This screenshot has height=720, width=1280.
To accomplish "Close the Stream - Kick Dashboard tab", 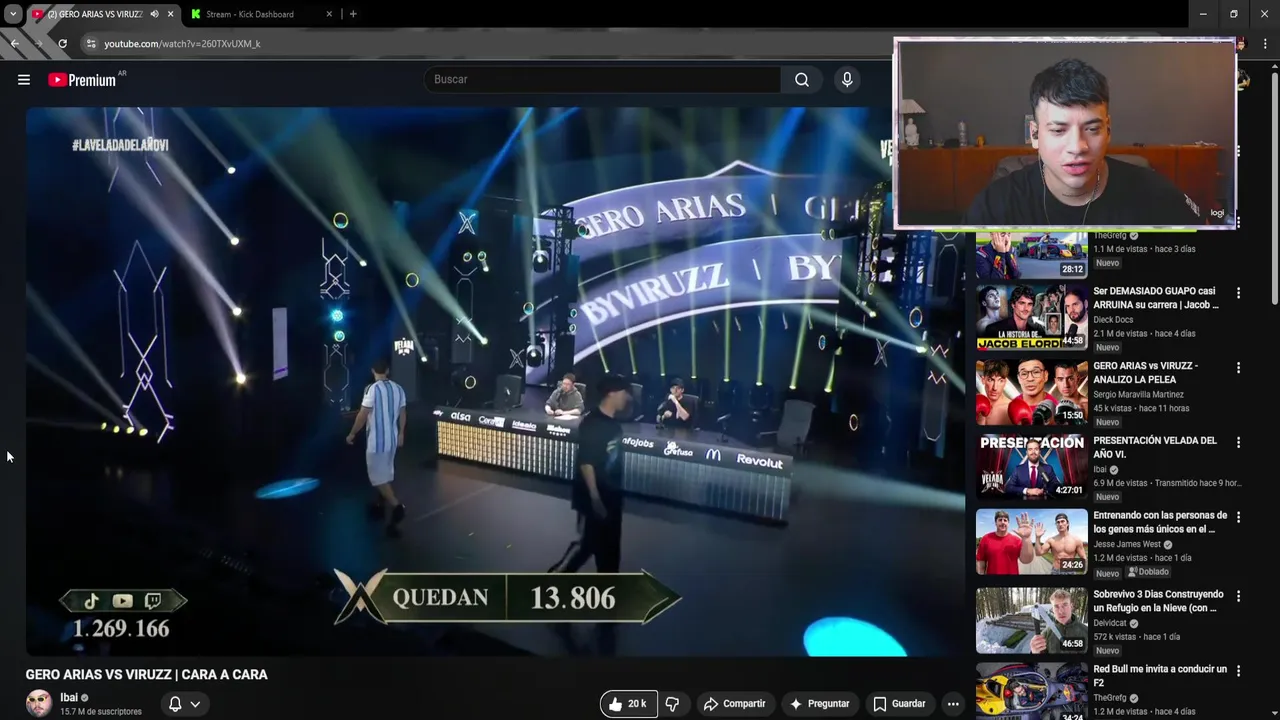I will click(330, 14).
